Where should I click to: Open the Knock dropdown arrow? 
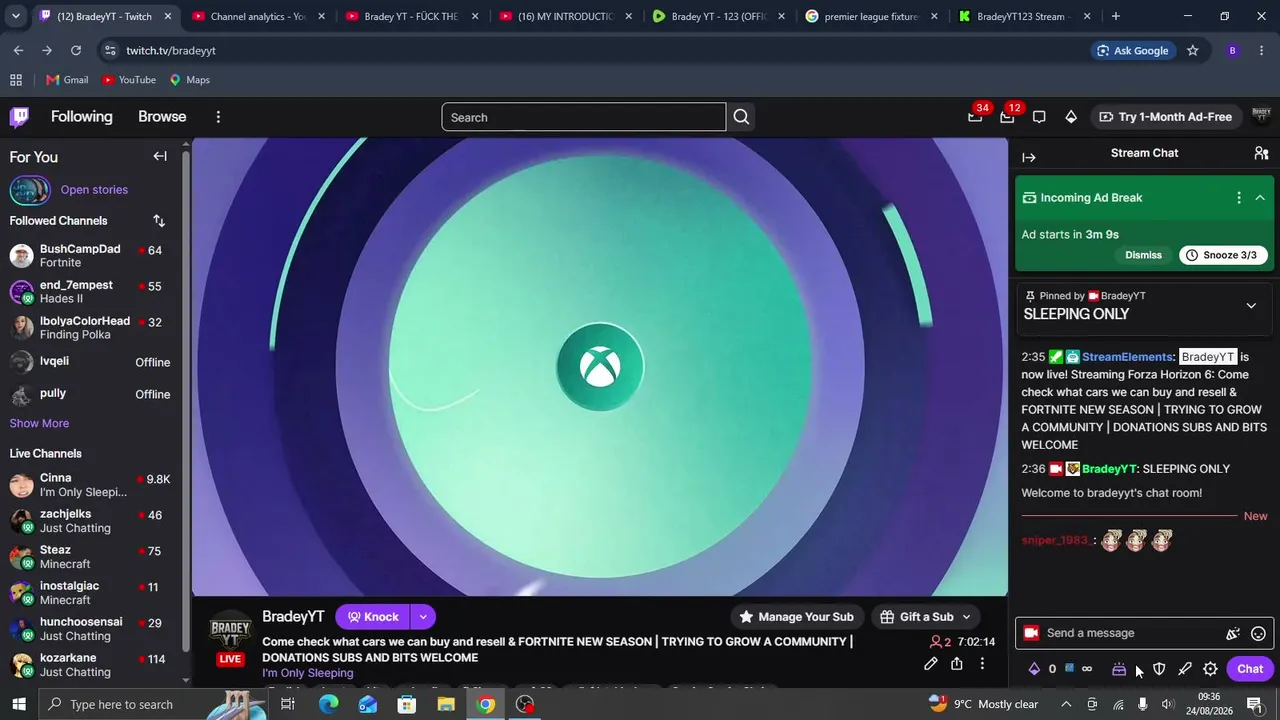pos(423,617)
